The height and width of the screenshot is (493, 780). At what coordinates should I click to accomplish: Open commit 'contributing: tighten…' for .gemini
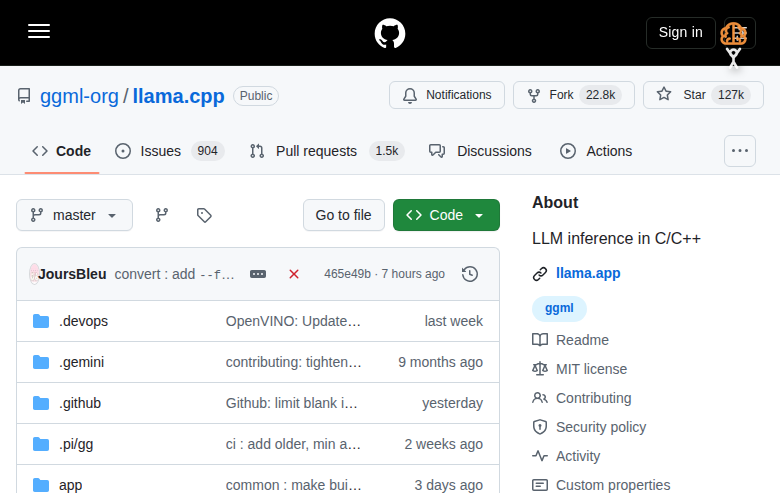[x=293, y=362]
